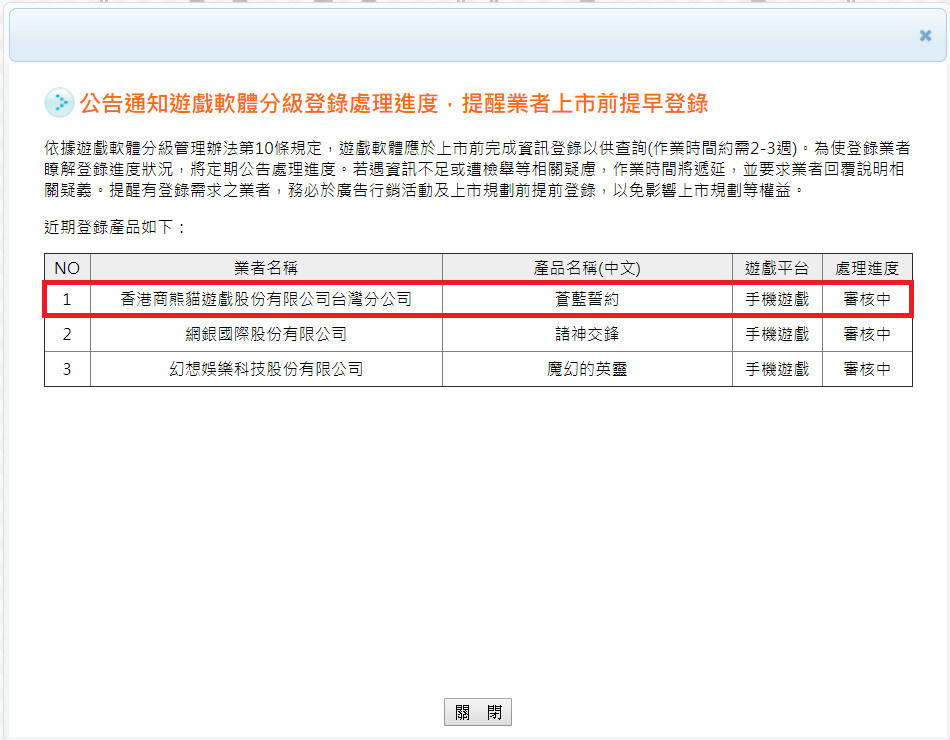Click the product name 魔幻的英靈
The image size is (950, 740).
pos(587,369)
